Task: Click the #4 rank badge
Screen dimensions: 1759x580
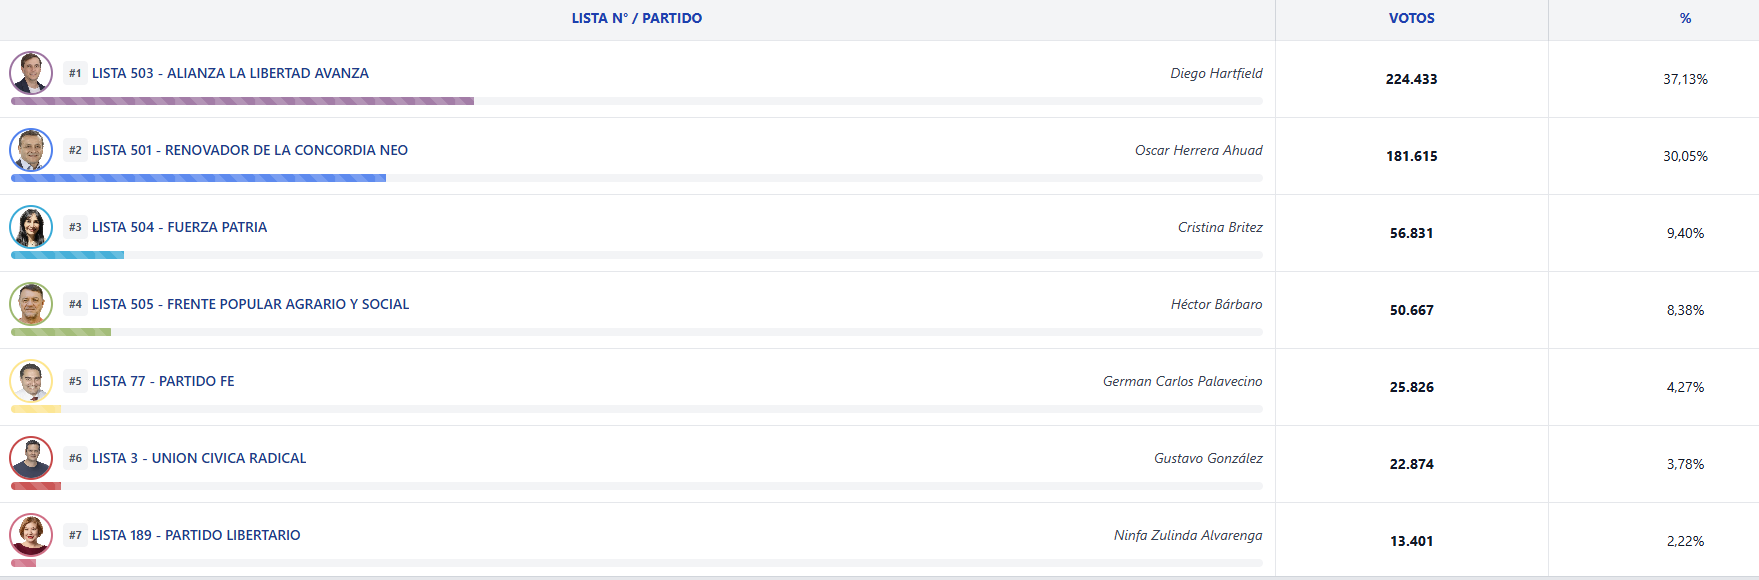Action: click(75, 304)
